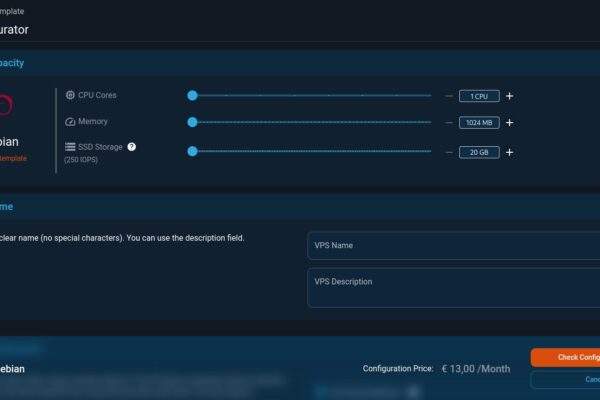Increase CPU cores with plus button
Viewport: 600px width, 400px height.
509,96
